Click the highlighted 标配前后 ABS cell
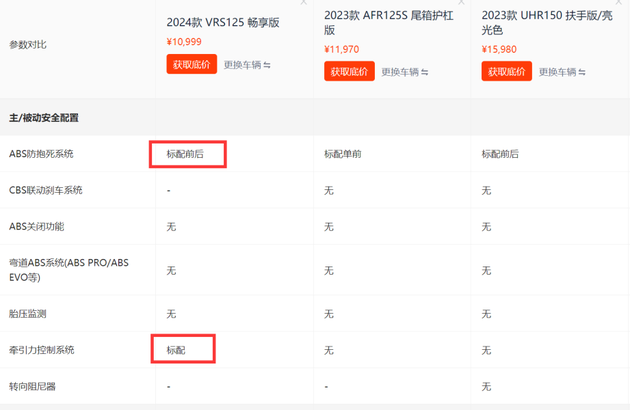Viewport: 630px width, 410px height. [188, 154]
